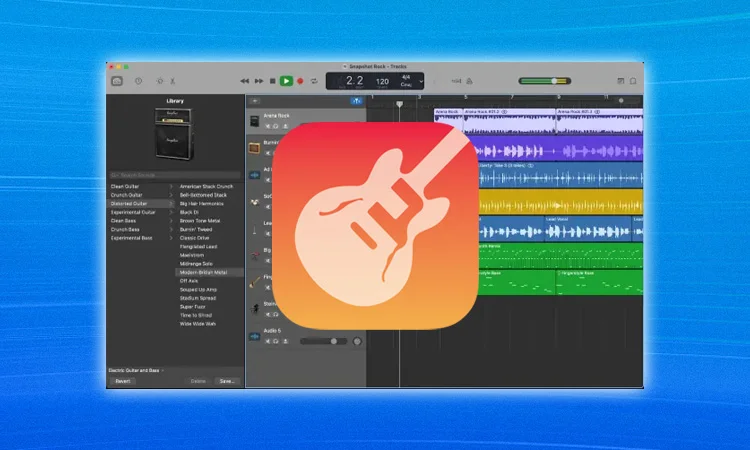Adjust the master volume slider
This screenshot has height=450, width=750.
click(x=545, y=81)
